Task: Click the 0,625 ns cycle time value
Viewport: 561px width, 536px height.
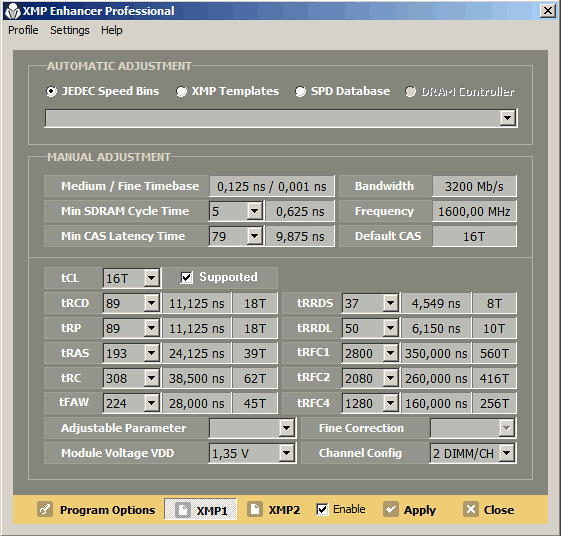Action: [300, 211]
